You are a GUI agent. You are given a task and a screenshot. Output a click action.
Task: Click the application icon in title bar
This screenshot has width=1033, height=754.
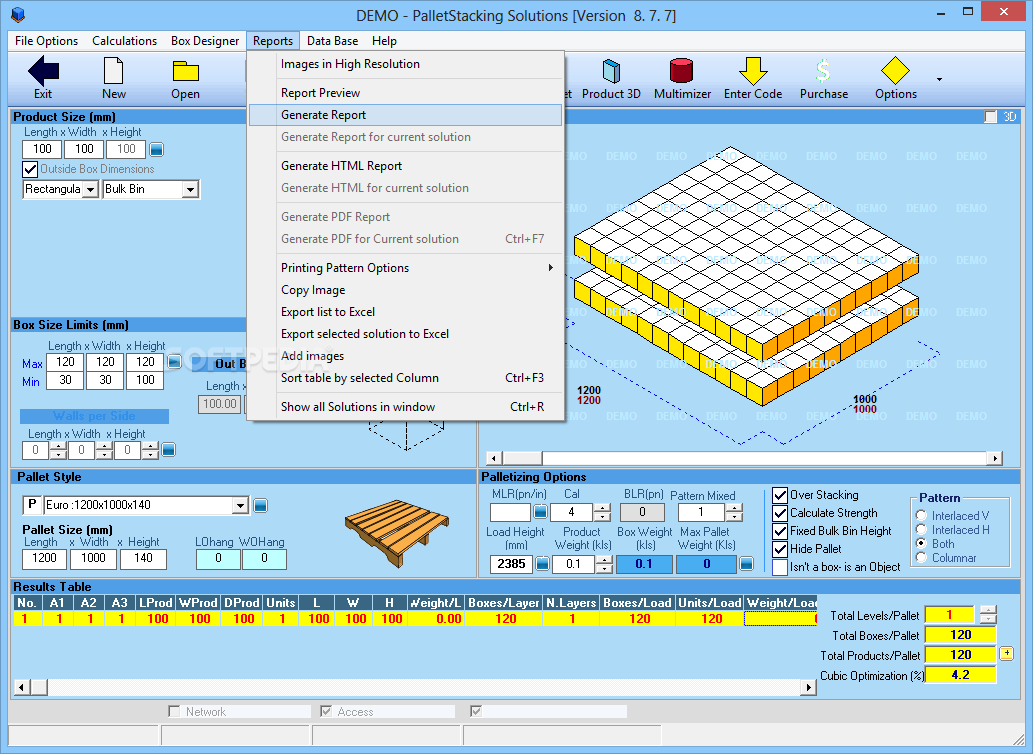click(x=18, y=14)
